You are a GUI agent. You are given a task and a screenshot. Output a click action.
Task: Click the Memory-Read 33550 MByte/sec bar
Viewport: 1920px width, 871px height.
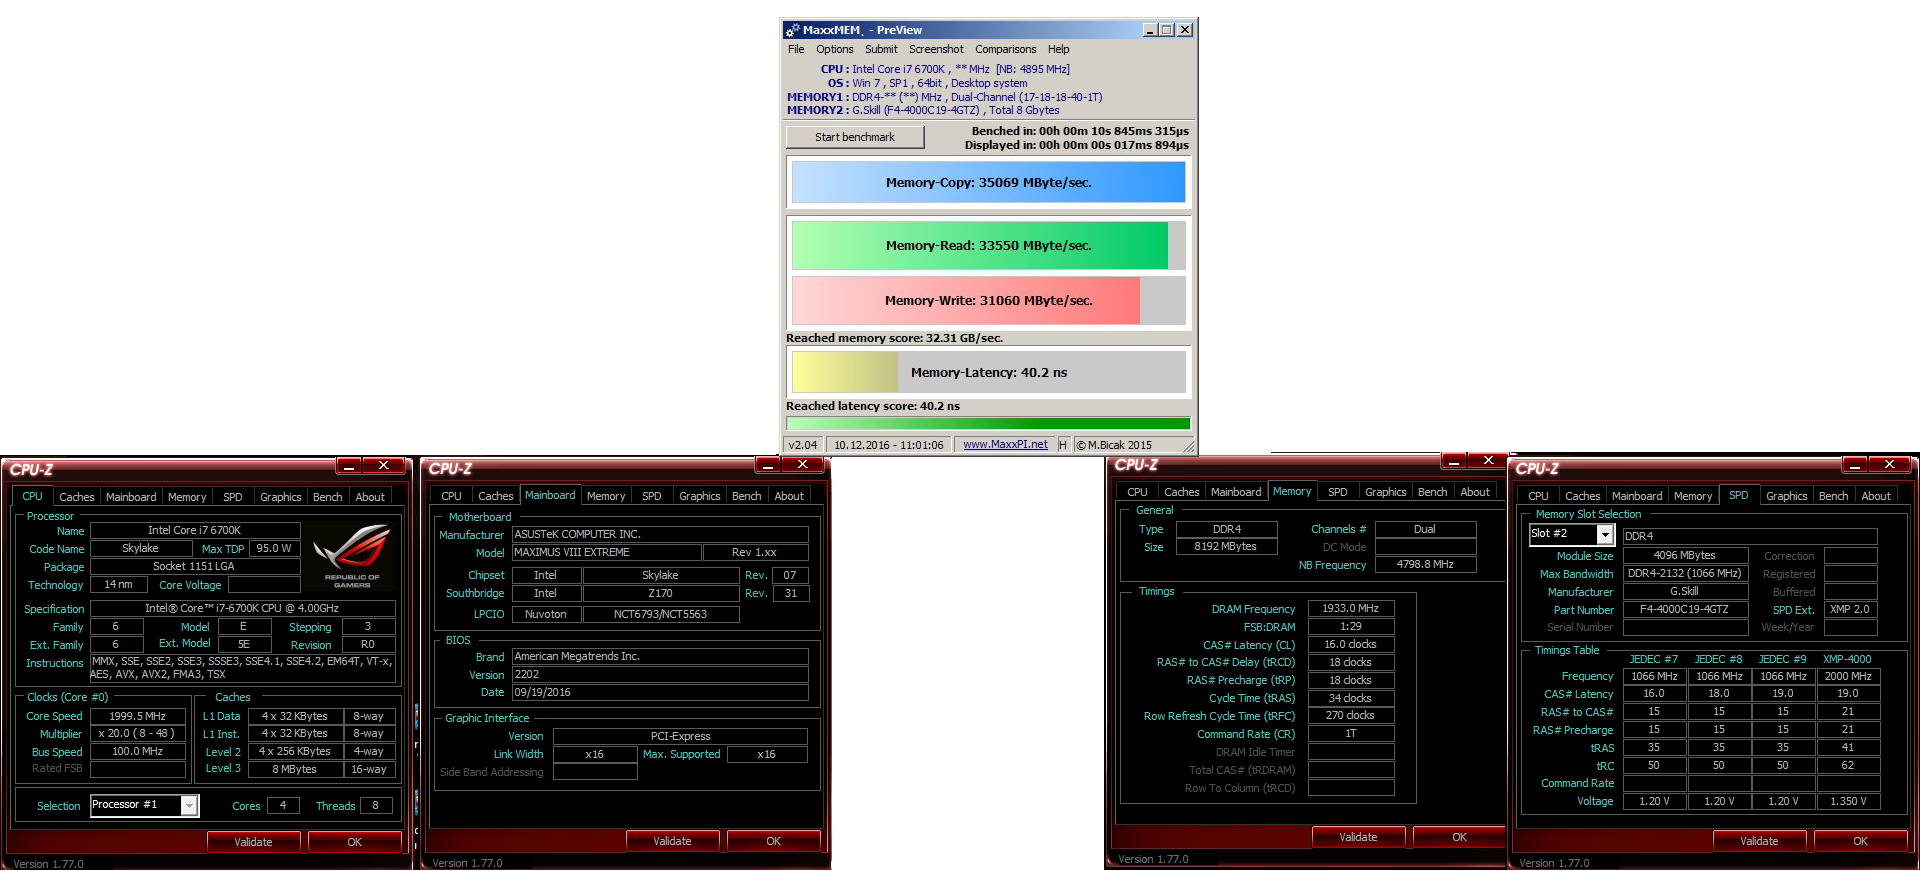click(988, 246)
